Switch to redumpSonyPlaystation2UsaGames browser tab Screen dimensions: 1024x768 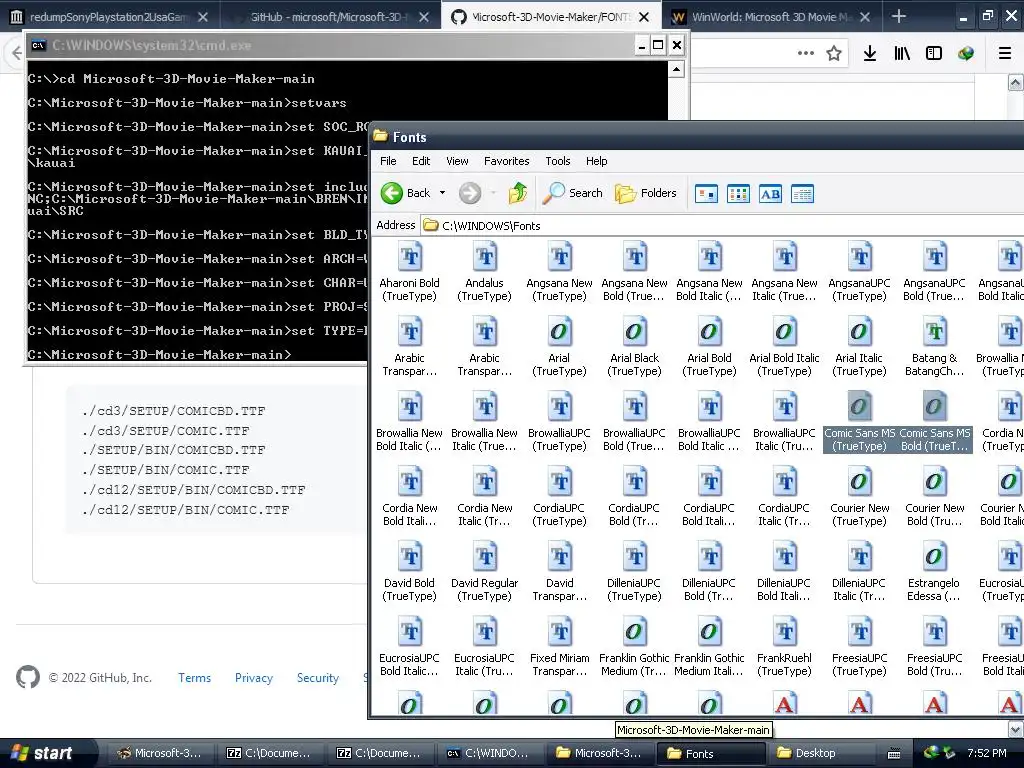[x=108, y=16]
